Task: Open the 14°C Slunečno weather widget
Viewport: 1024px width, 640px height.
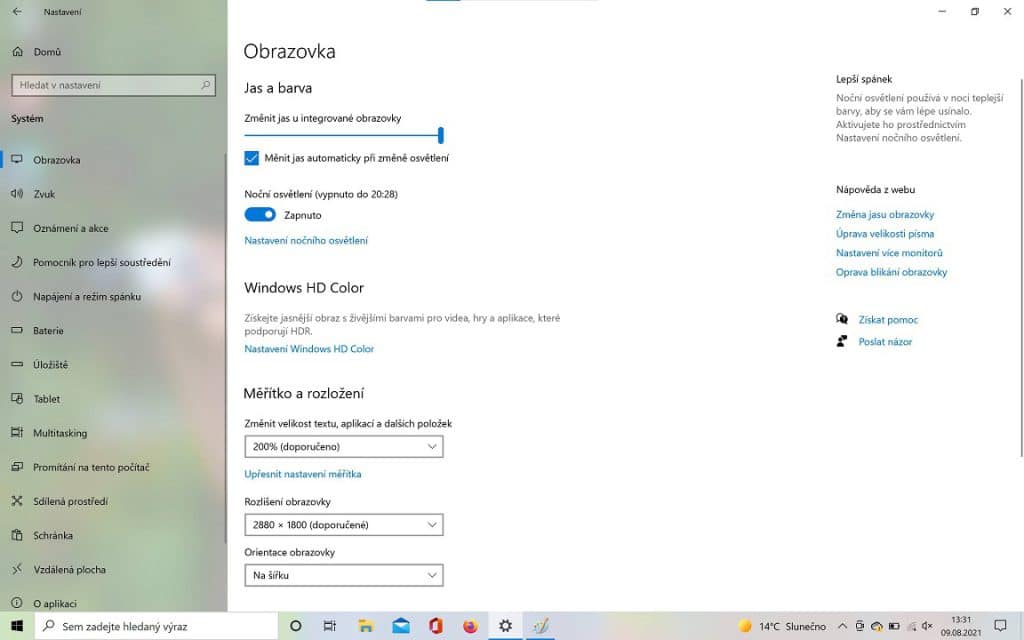Action: click(x=782, y=626)
